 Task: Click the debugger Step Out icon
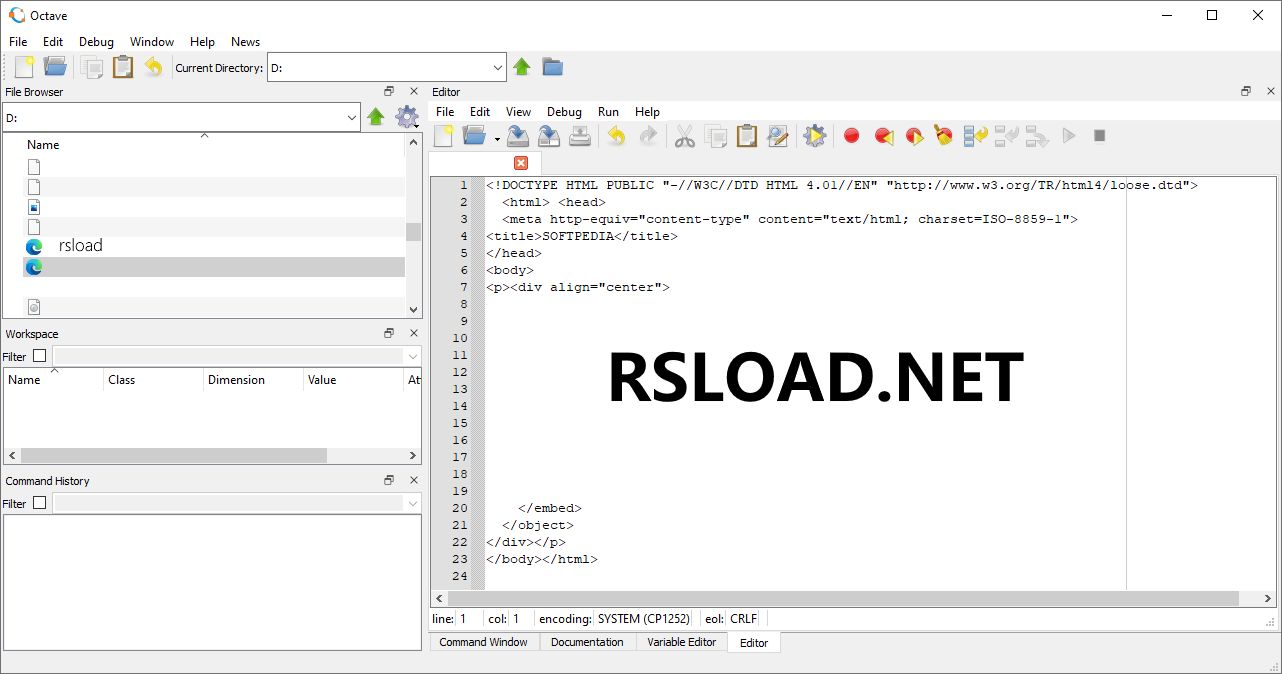[x=1037, y=136]
